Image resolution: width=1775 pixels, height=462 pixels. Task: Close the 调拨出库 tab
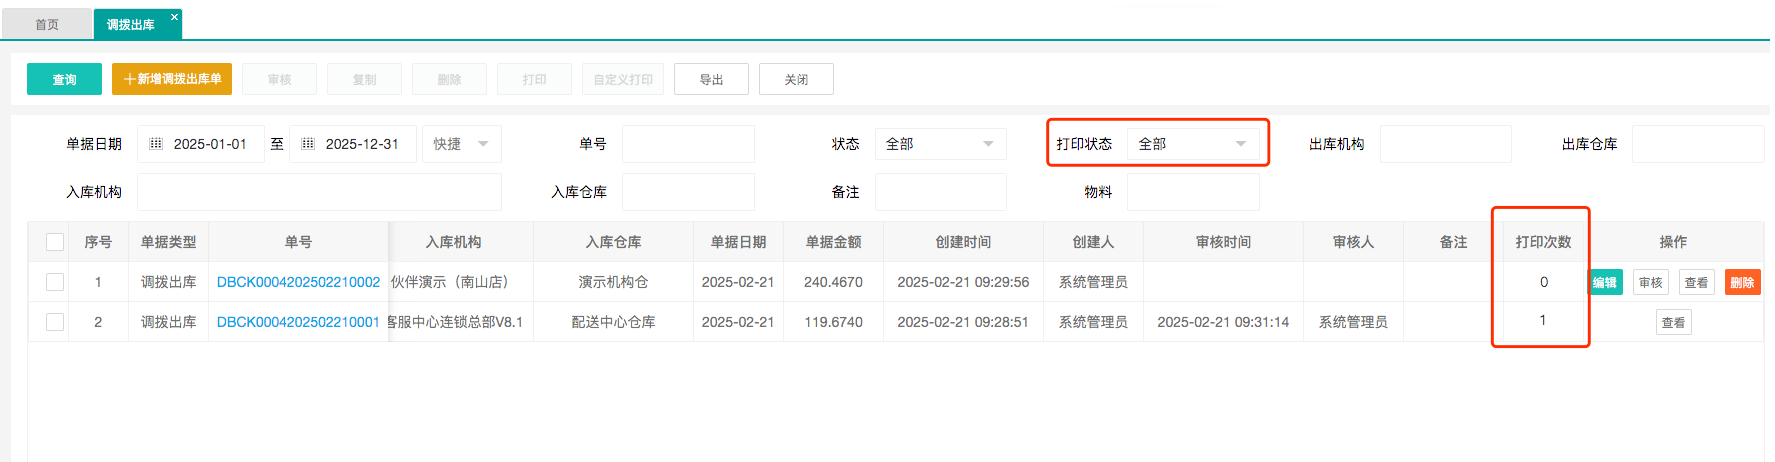pos(174,17)
